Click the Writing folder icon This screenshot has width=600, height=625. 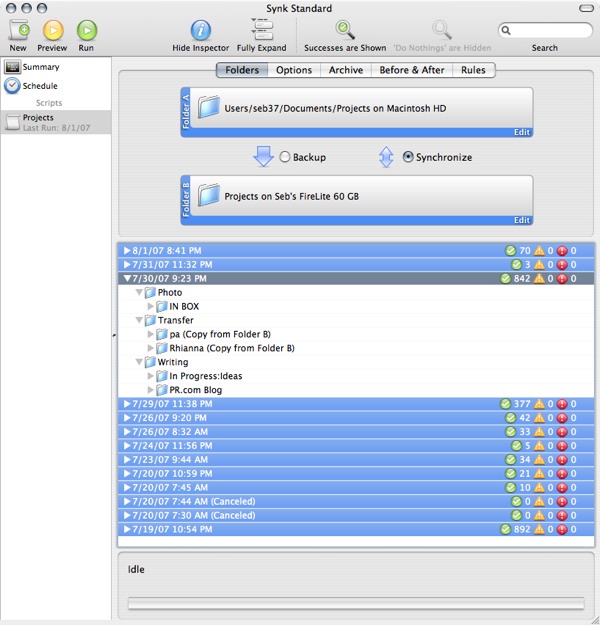150,362
